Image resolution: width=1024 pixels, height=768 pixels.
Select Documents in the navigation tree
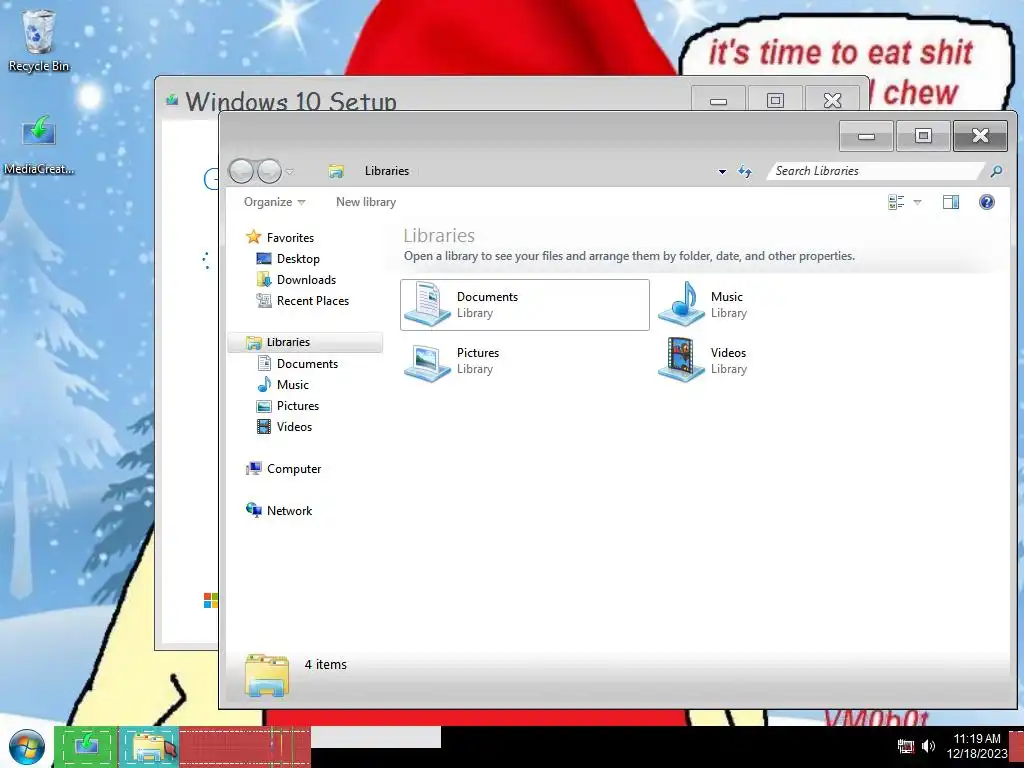tap(307, 364)
